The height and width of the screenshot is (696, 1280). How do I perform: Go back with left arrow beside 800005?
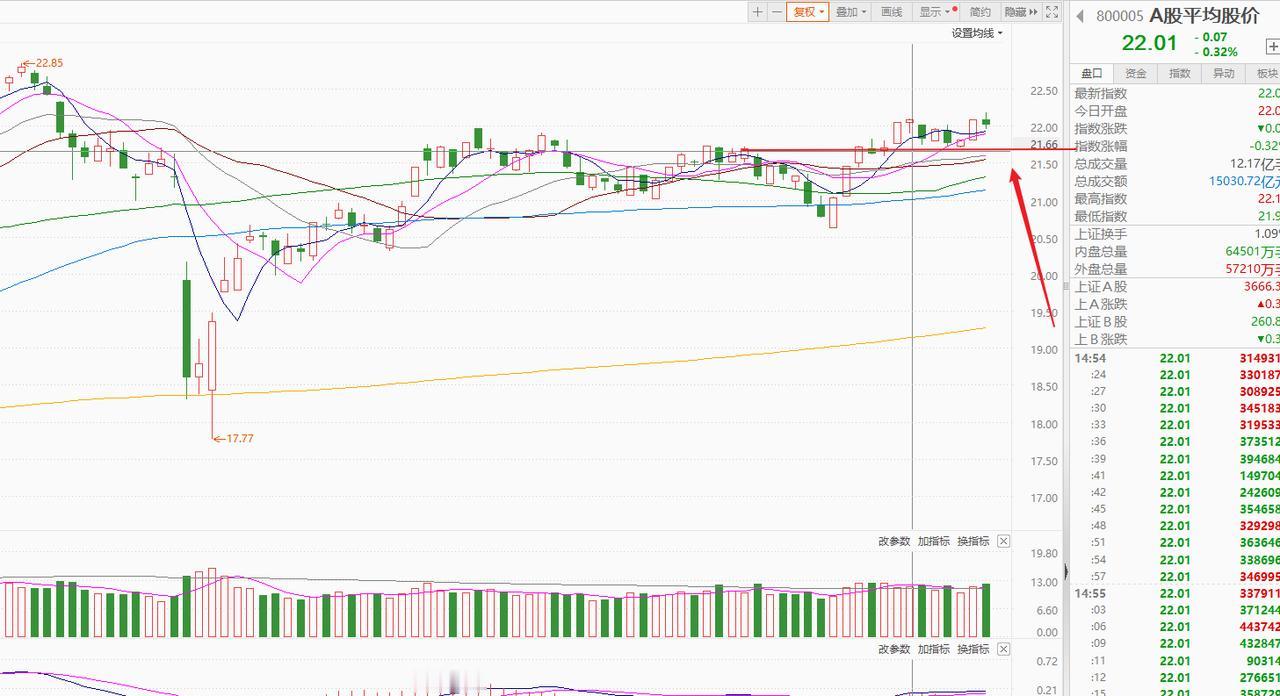1080,15
